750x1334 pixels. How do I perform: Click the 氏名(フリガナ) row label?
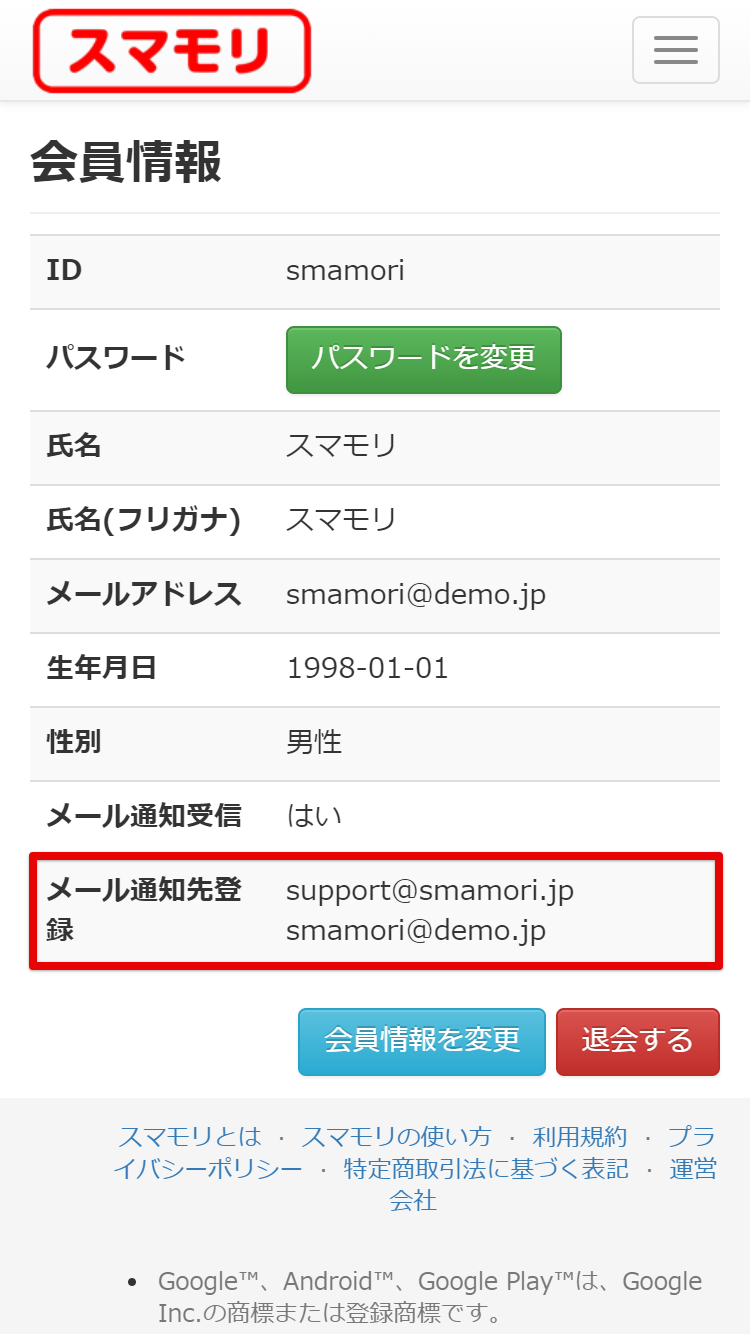[x=144, y=521]
